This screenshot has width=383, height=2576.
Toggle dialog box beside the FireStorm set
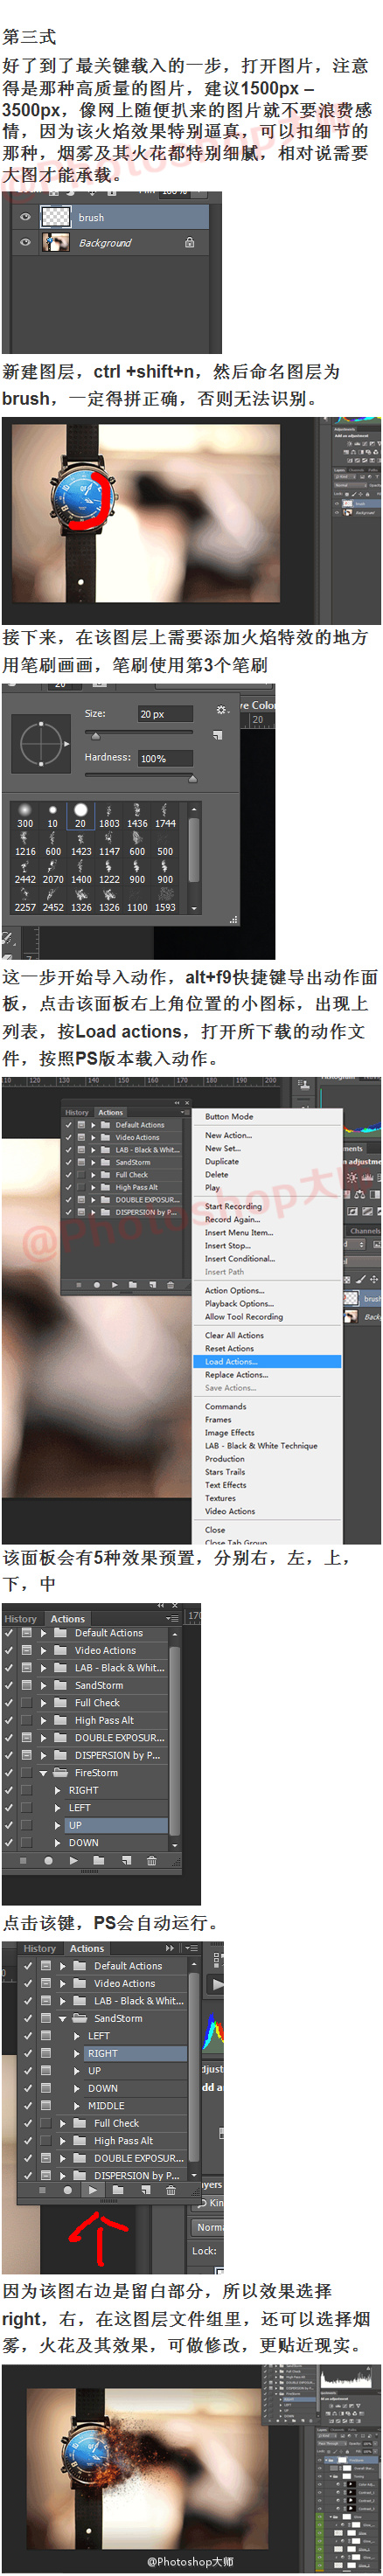tap(27, 1773)
